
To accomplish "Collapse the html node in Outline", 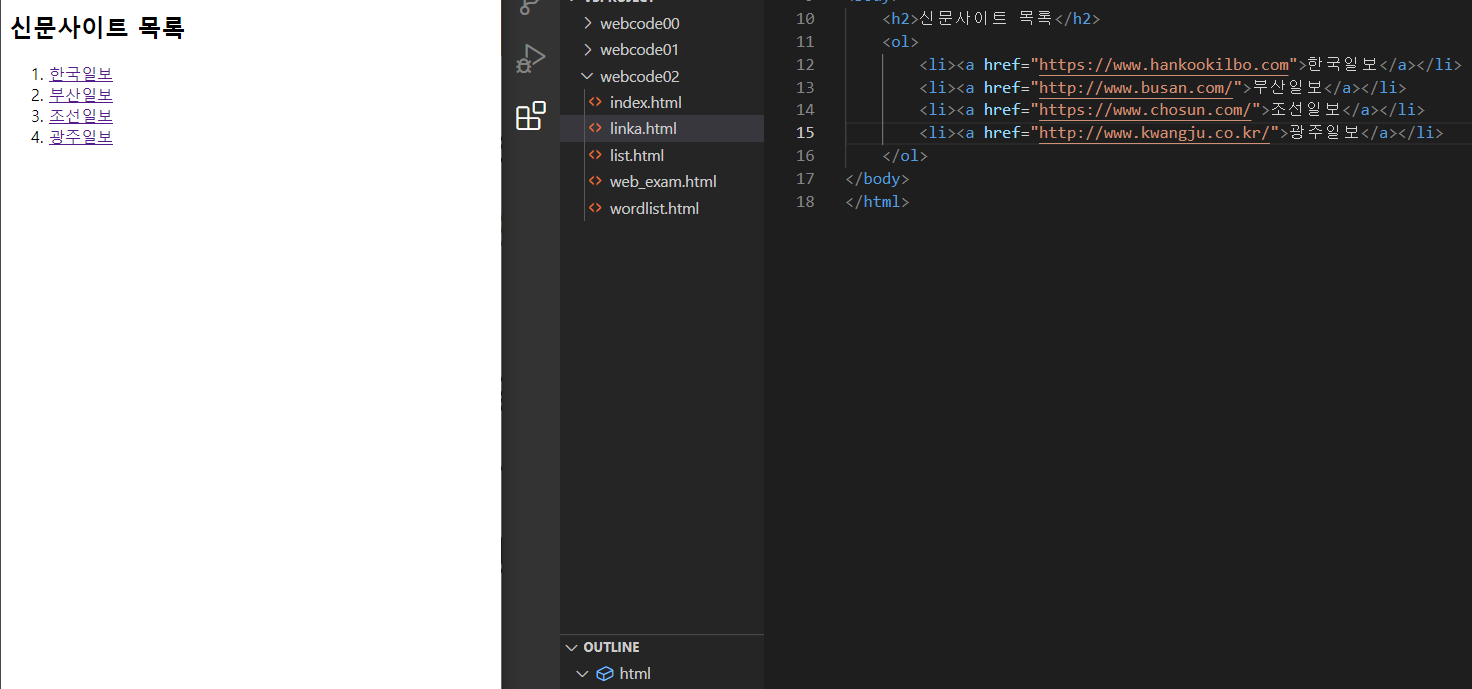I will pyautogui.click(x=582, y=674).
